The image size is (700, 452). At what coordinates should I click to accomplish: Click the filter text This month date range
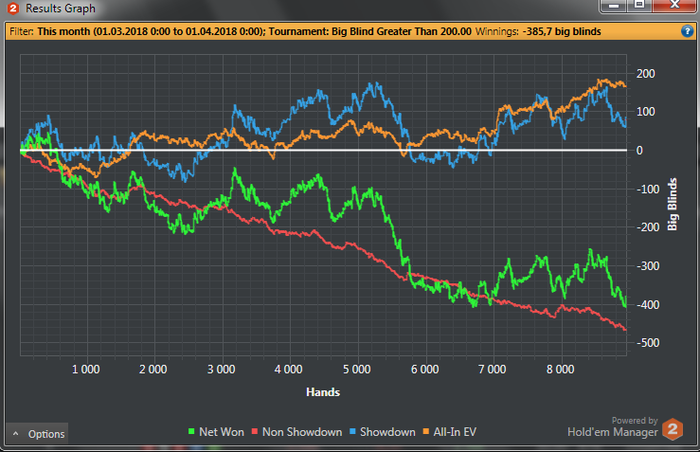[x=151, y=31]
